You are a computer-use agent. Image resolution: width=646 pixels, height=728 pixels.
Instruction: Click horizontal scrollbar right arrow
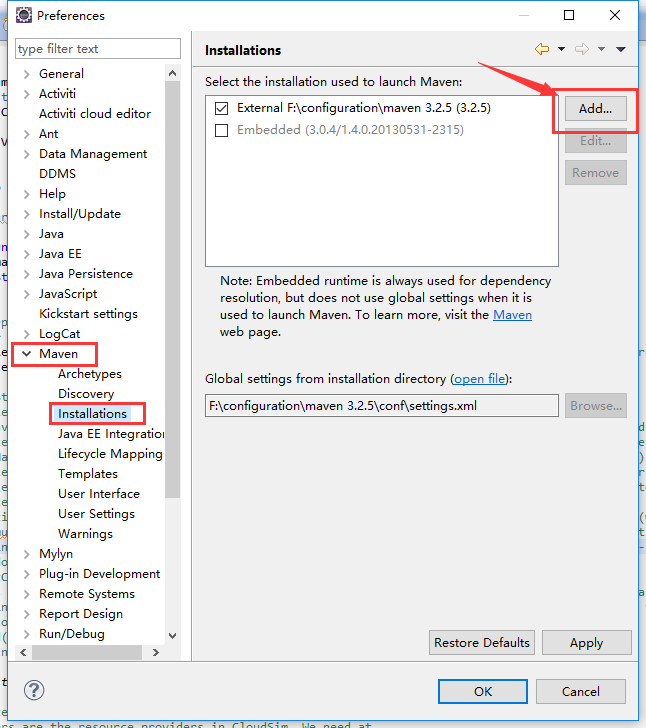[156, 652]
